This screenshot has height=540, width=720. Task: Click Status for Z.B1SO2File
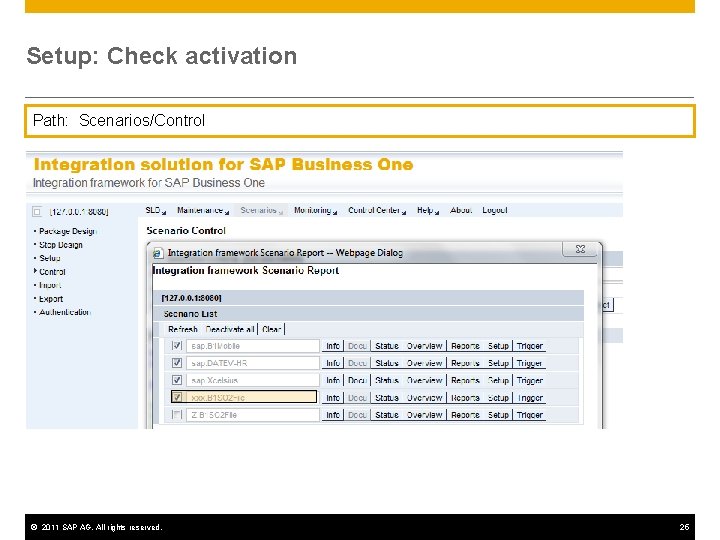[387, 415]
